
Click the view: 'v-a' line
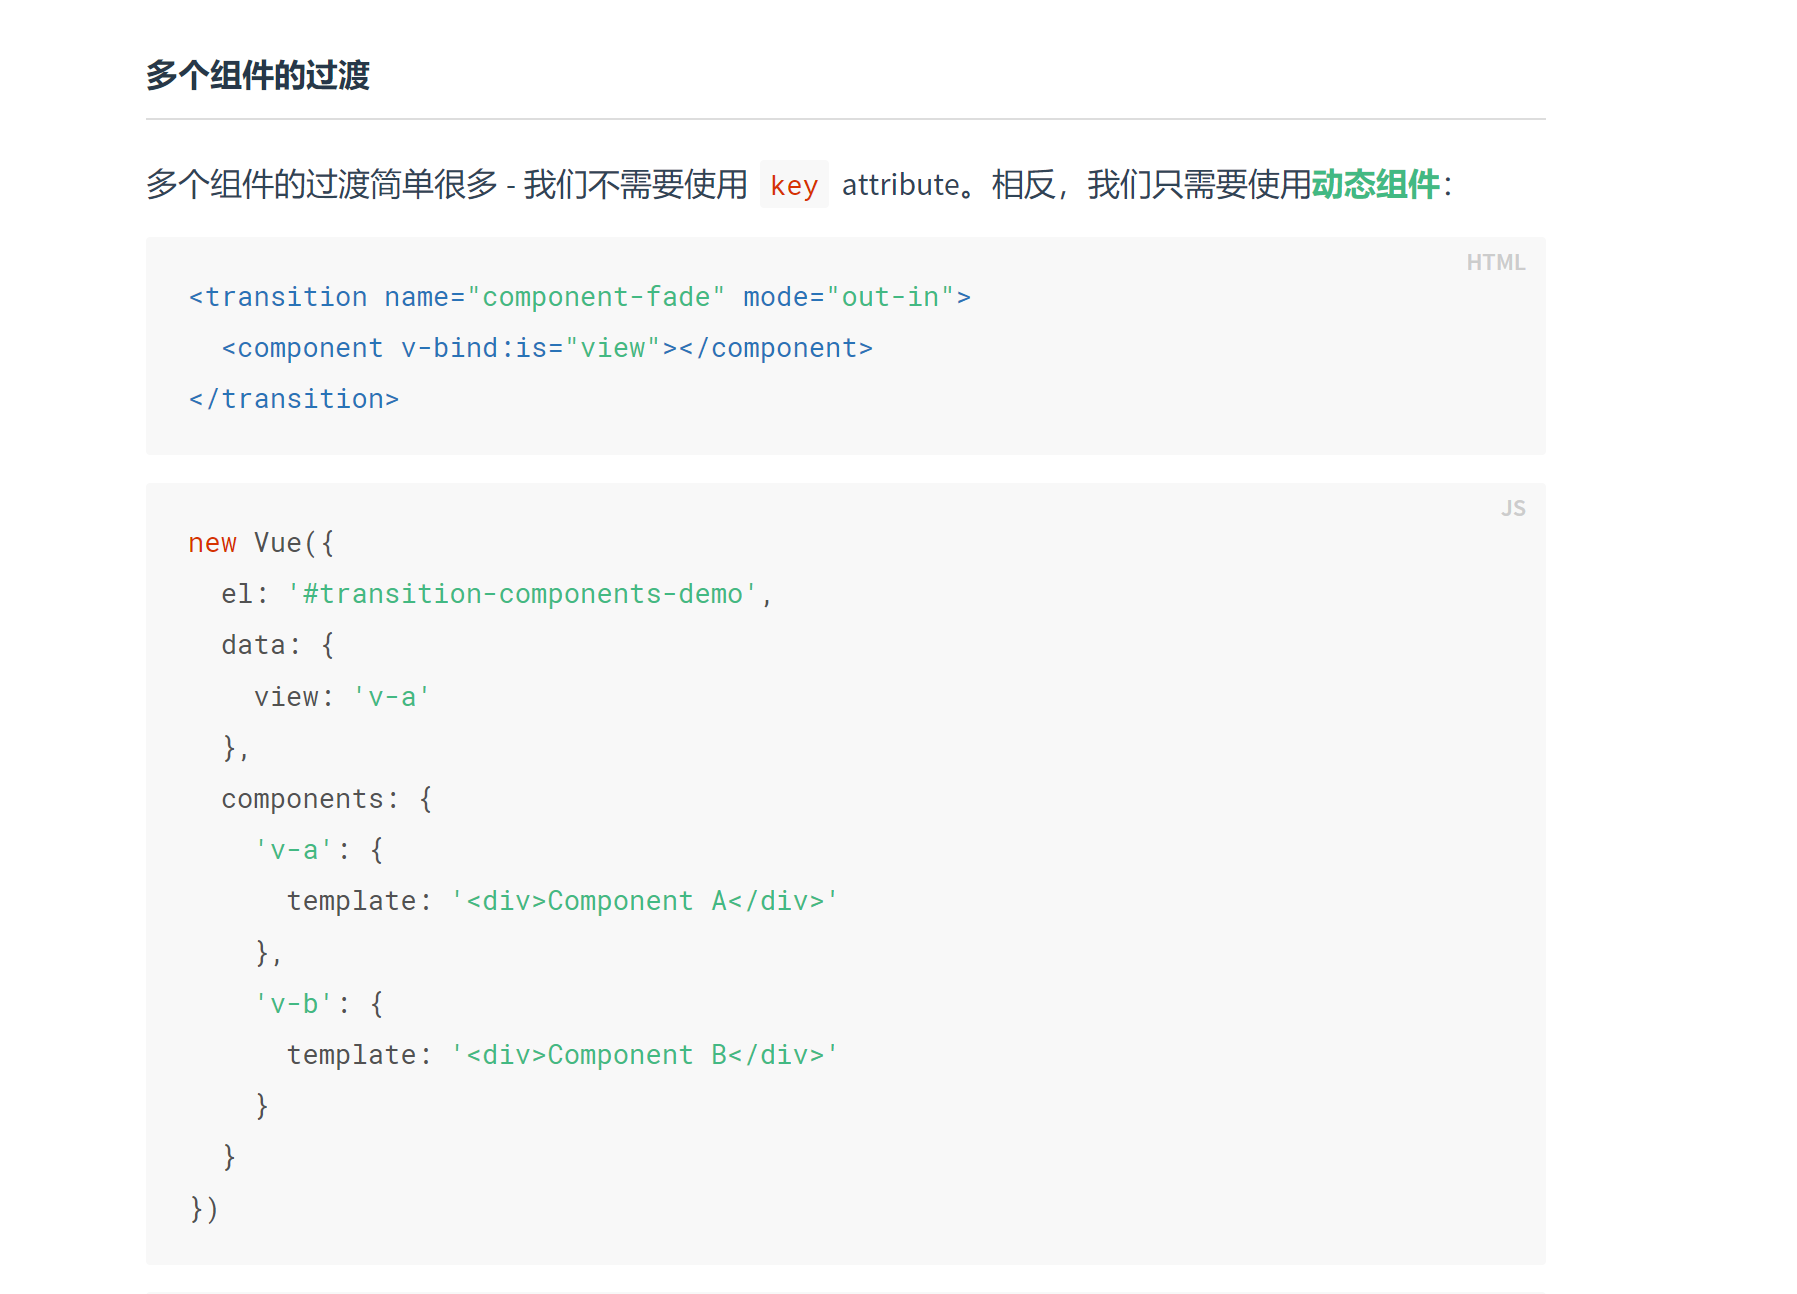point(341,697)
